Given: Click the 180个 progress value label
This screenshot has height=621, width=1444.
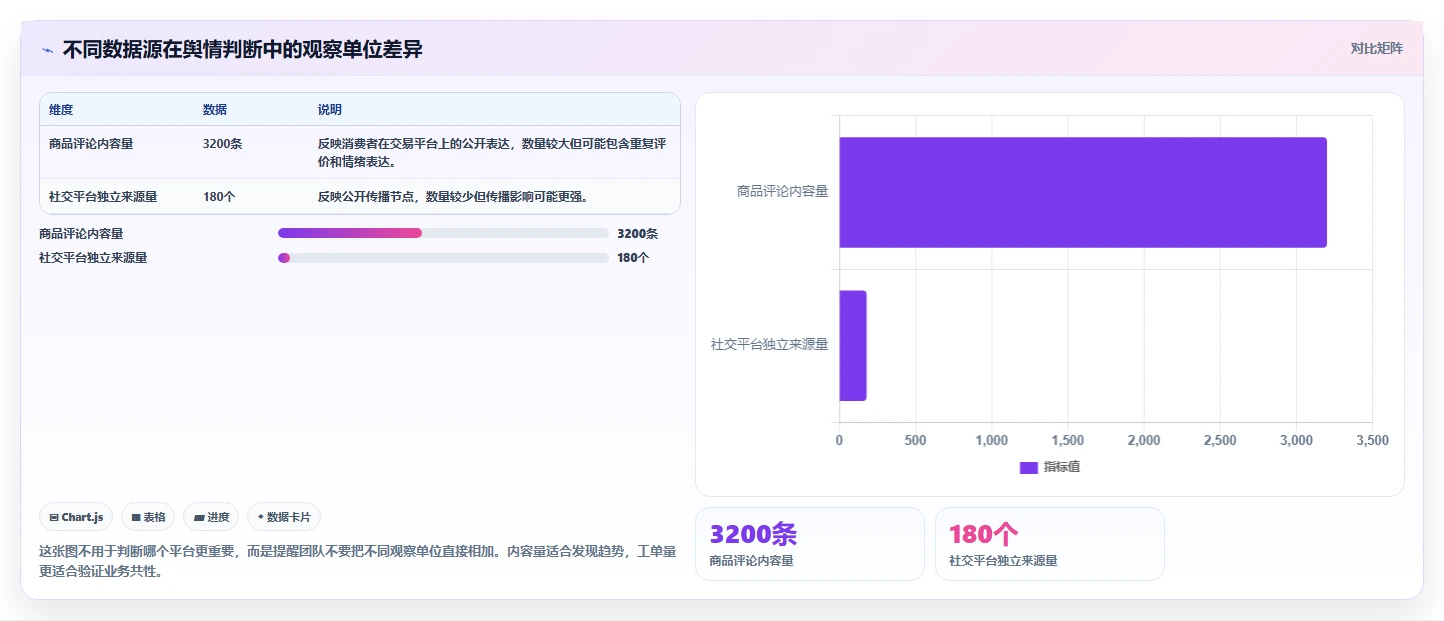Looking at the screenshot, I should point(633,258).
